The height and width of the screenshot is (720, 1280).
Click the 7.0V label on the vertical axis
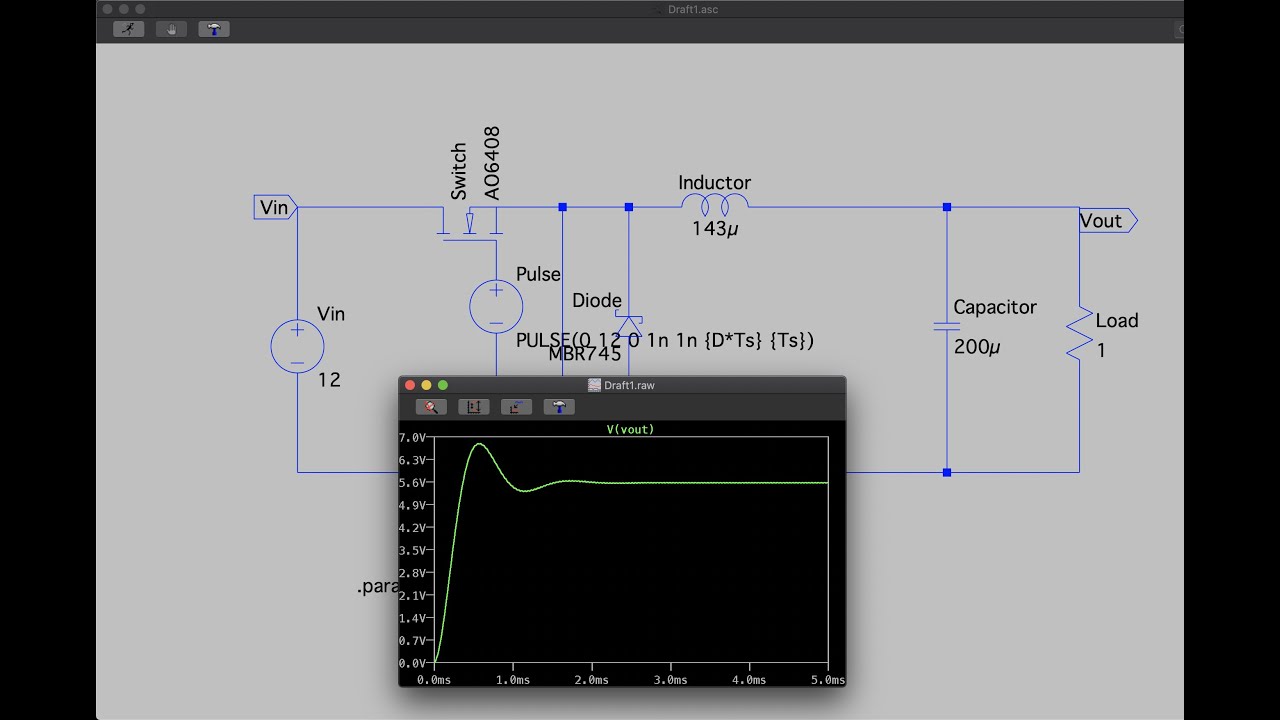[413, 438]
